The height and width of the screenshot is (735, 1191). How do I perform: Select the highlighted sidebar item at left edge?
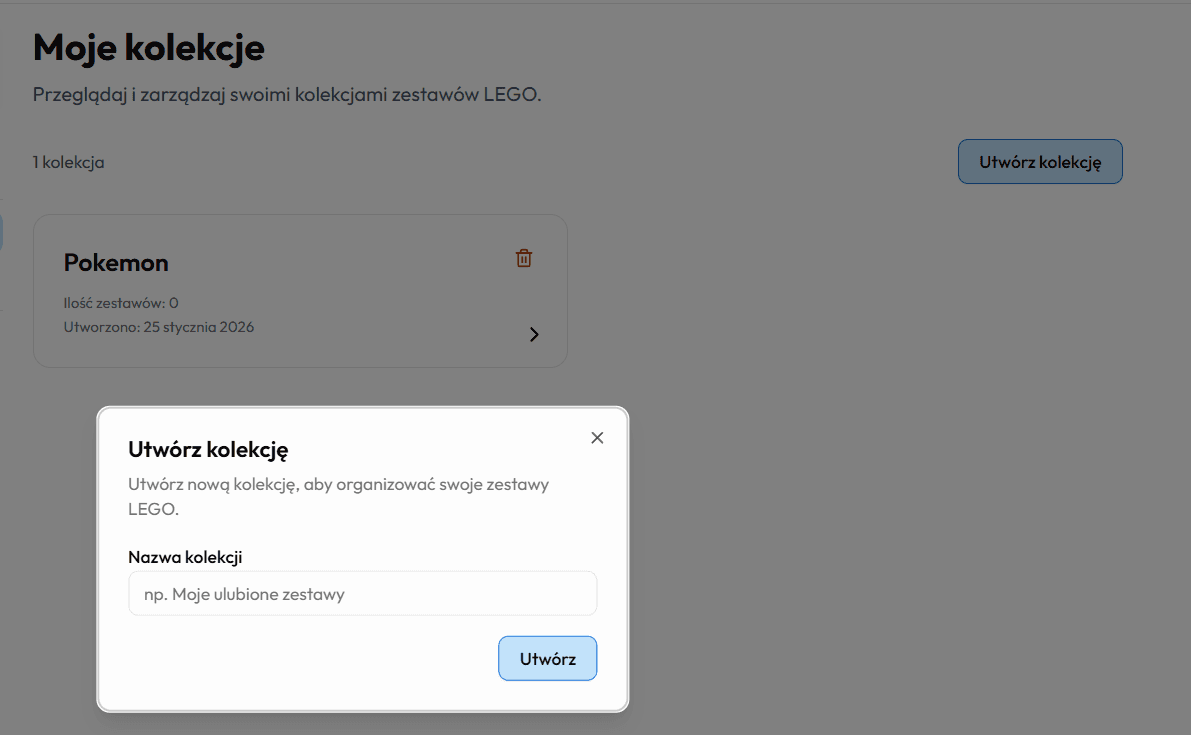1,232
